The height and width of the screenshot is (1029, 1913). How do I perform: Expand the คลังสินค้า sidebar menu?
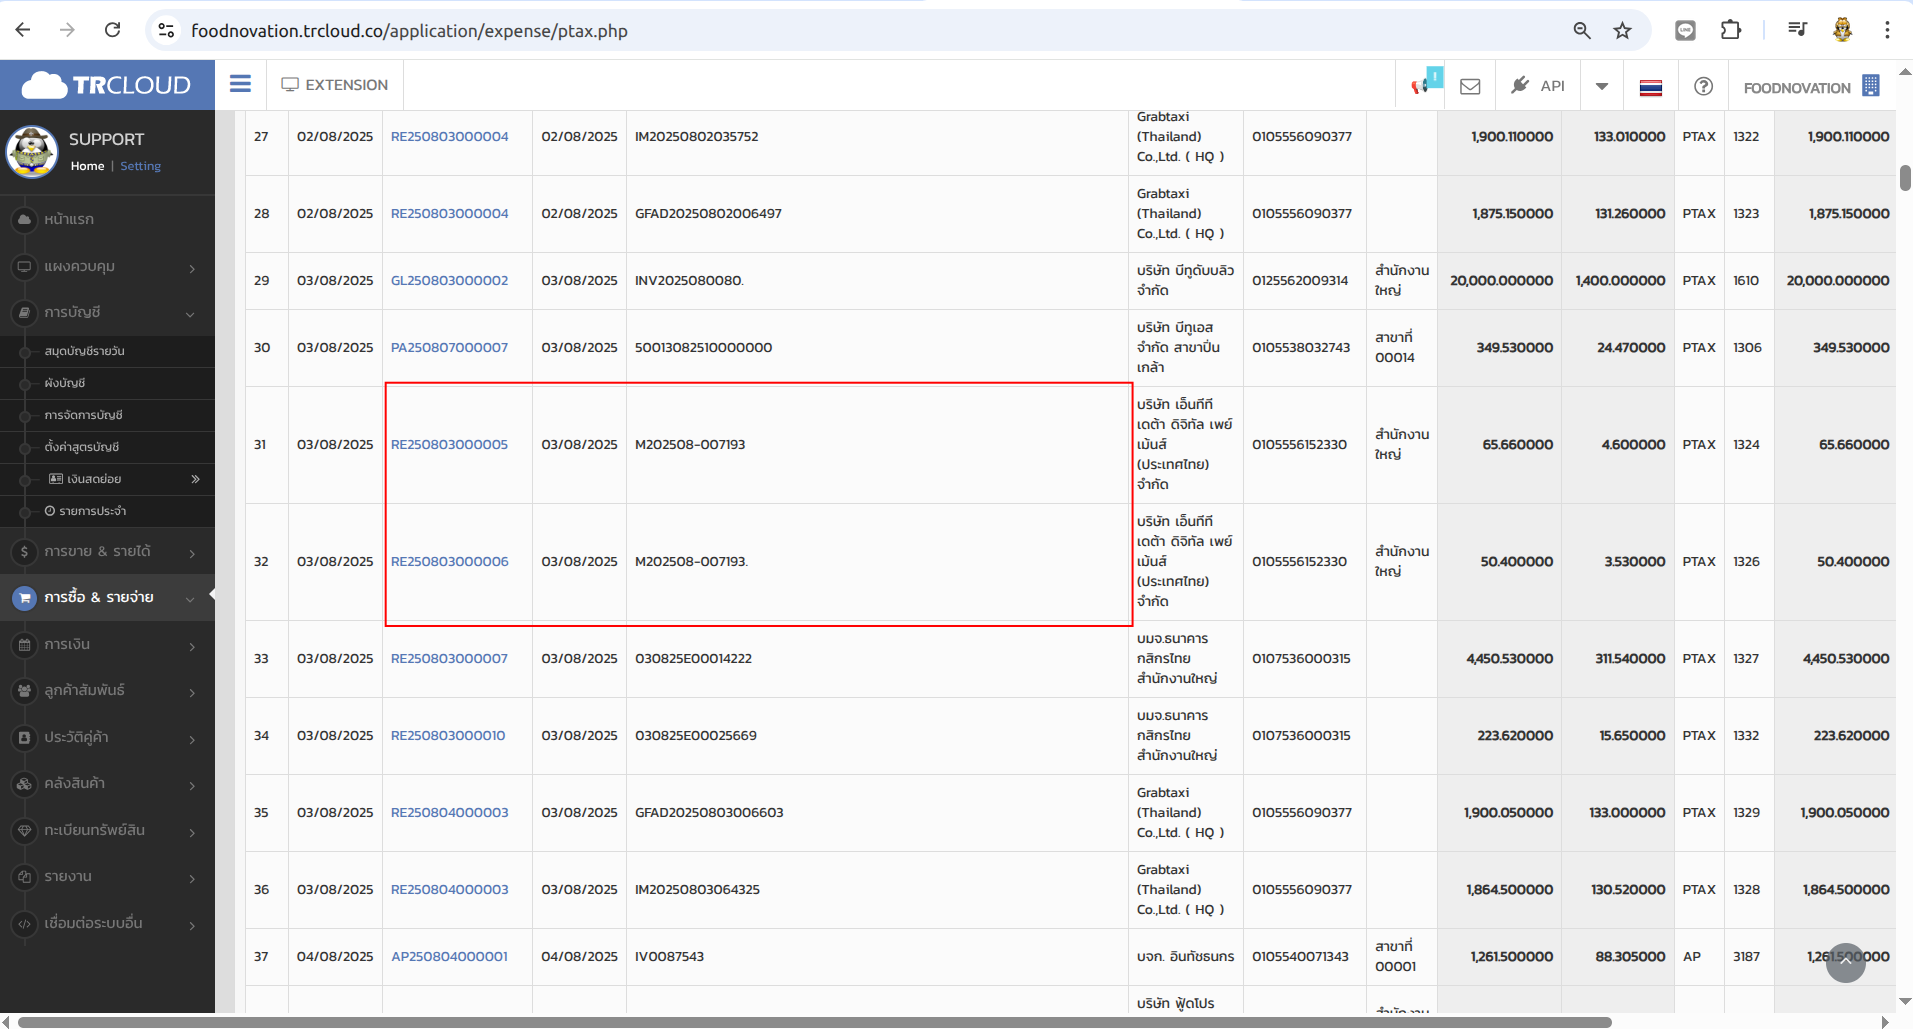click(x=107, y=784)
